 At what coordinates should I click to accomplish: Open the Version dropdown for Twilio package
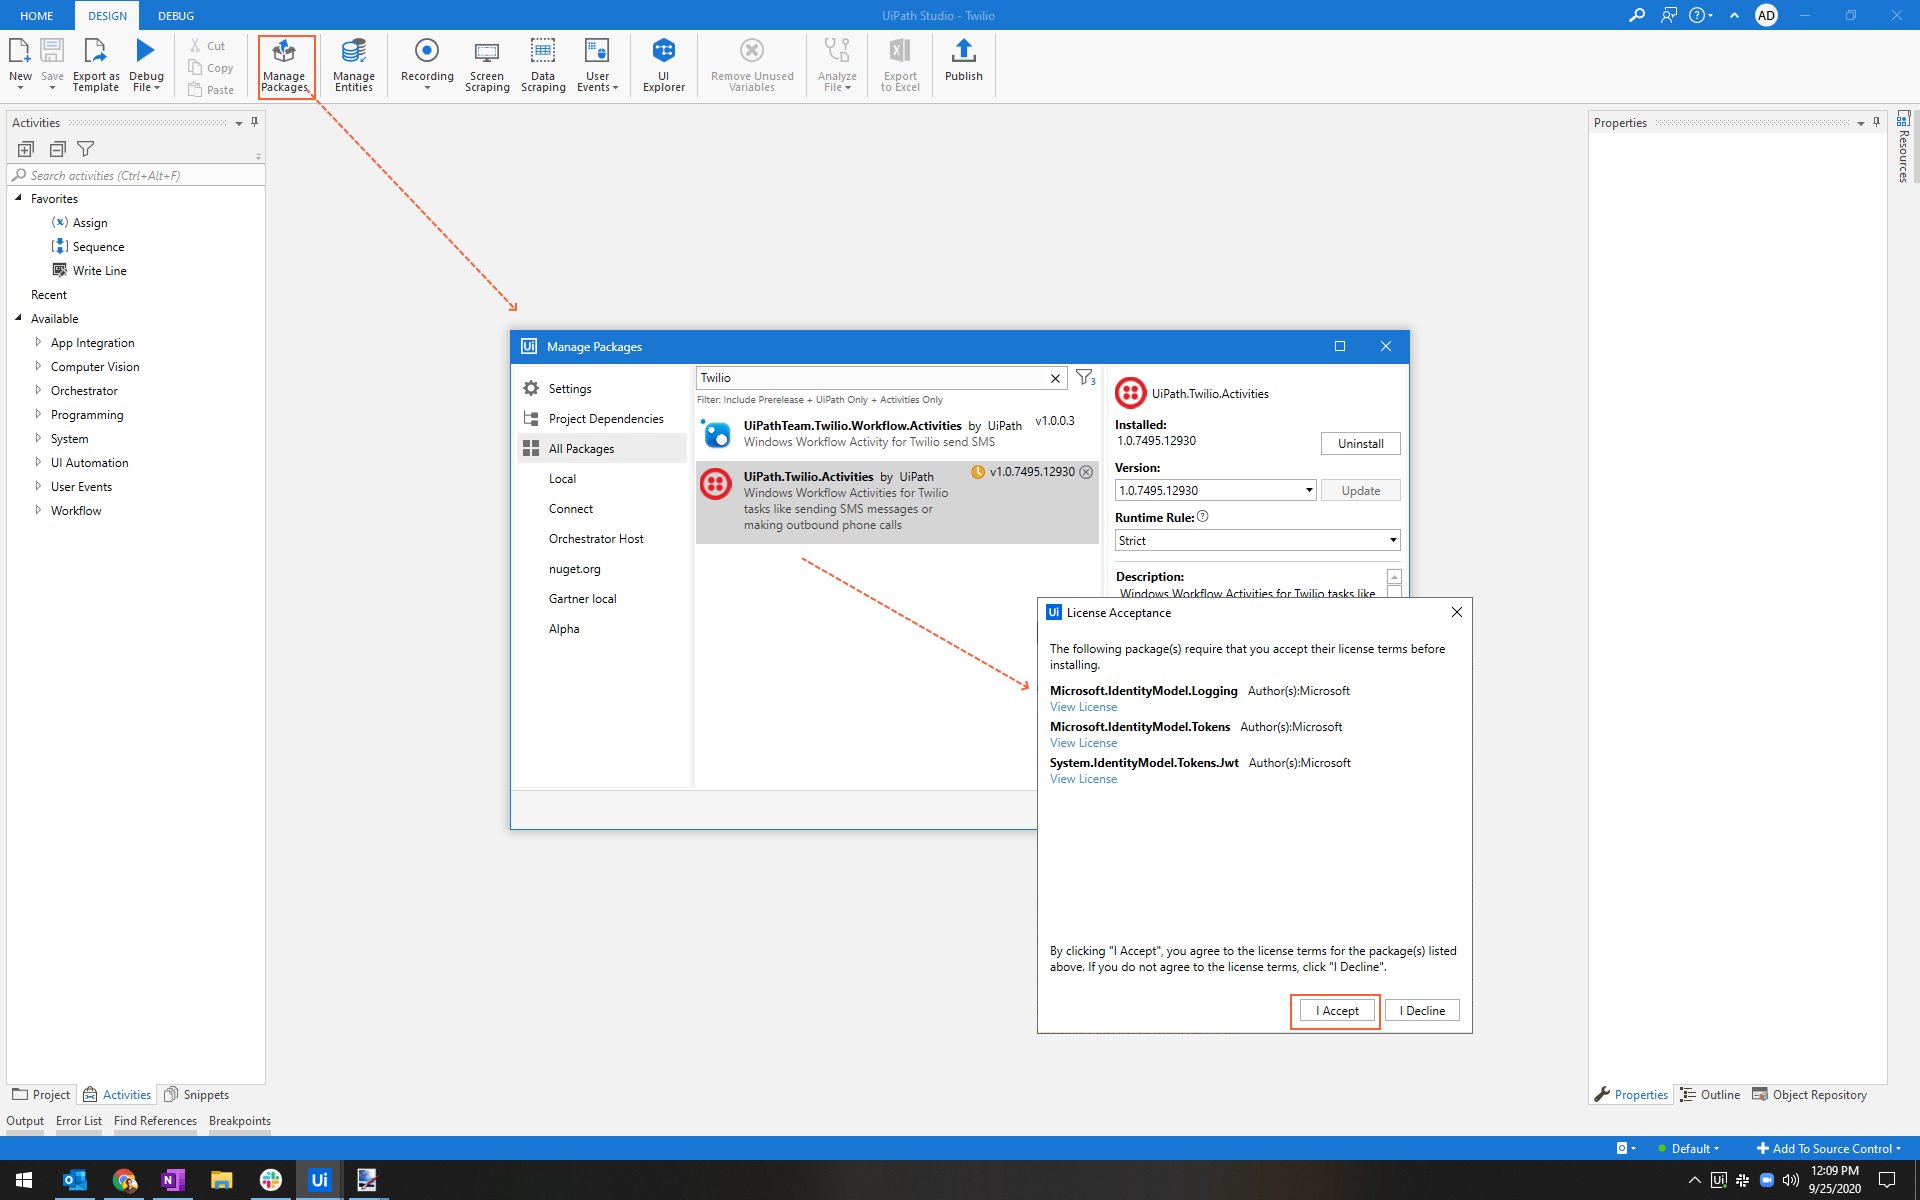(x=1308, y=490)
